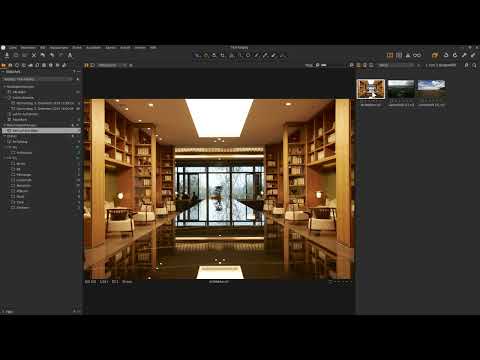Open the Bearbeiten menu
Viewport: 480px width, 360px height.
(28, 48)
